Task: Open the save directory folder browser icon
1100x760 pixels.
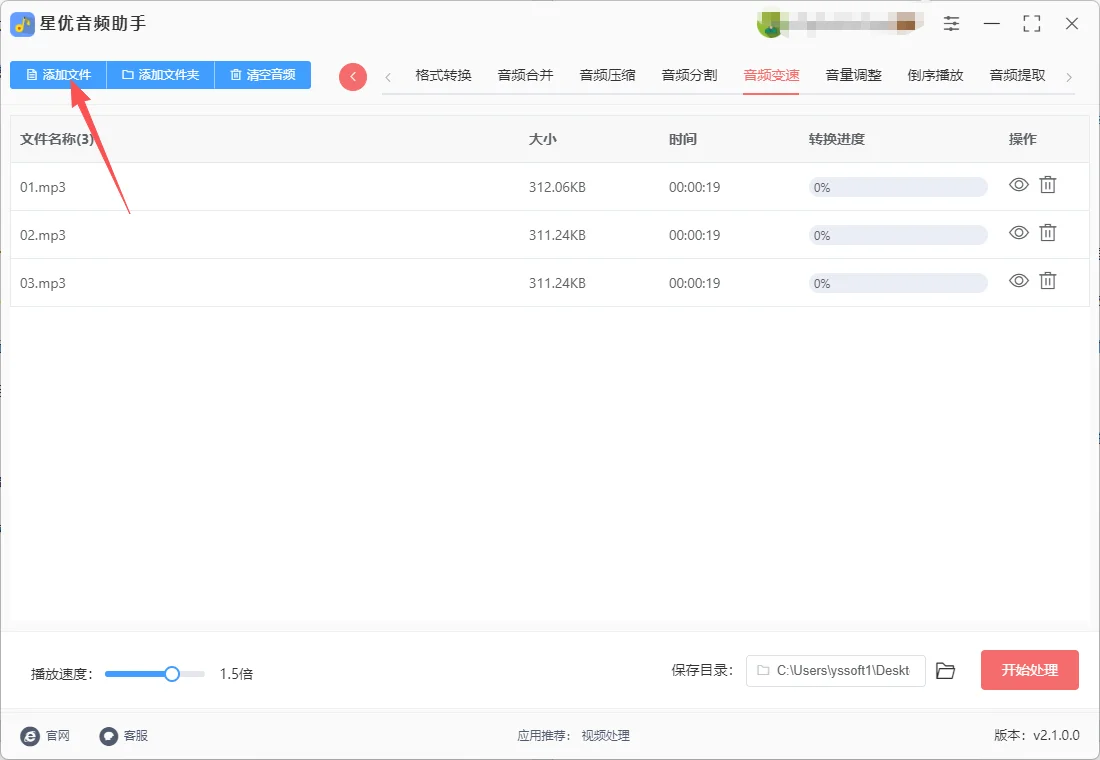Action: click(x=946, y=670)
